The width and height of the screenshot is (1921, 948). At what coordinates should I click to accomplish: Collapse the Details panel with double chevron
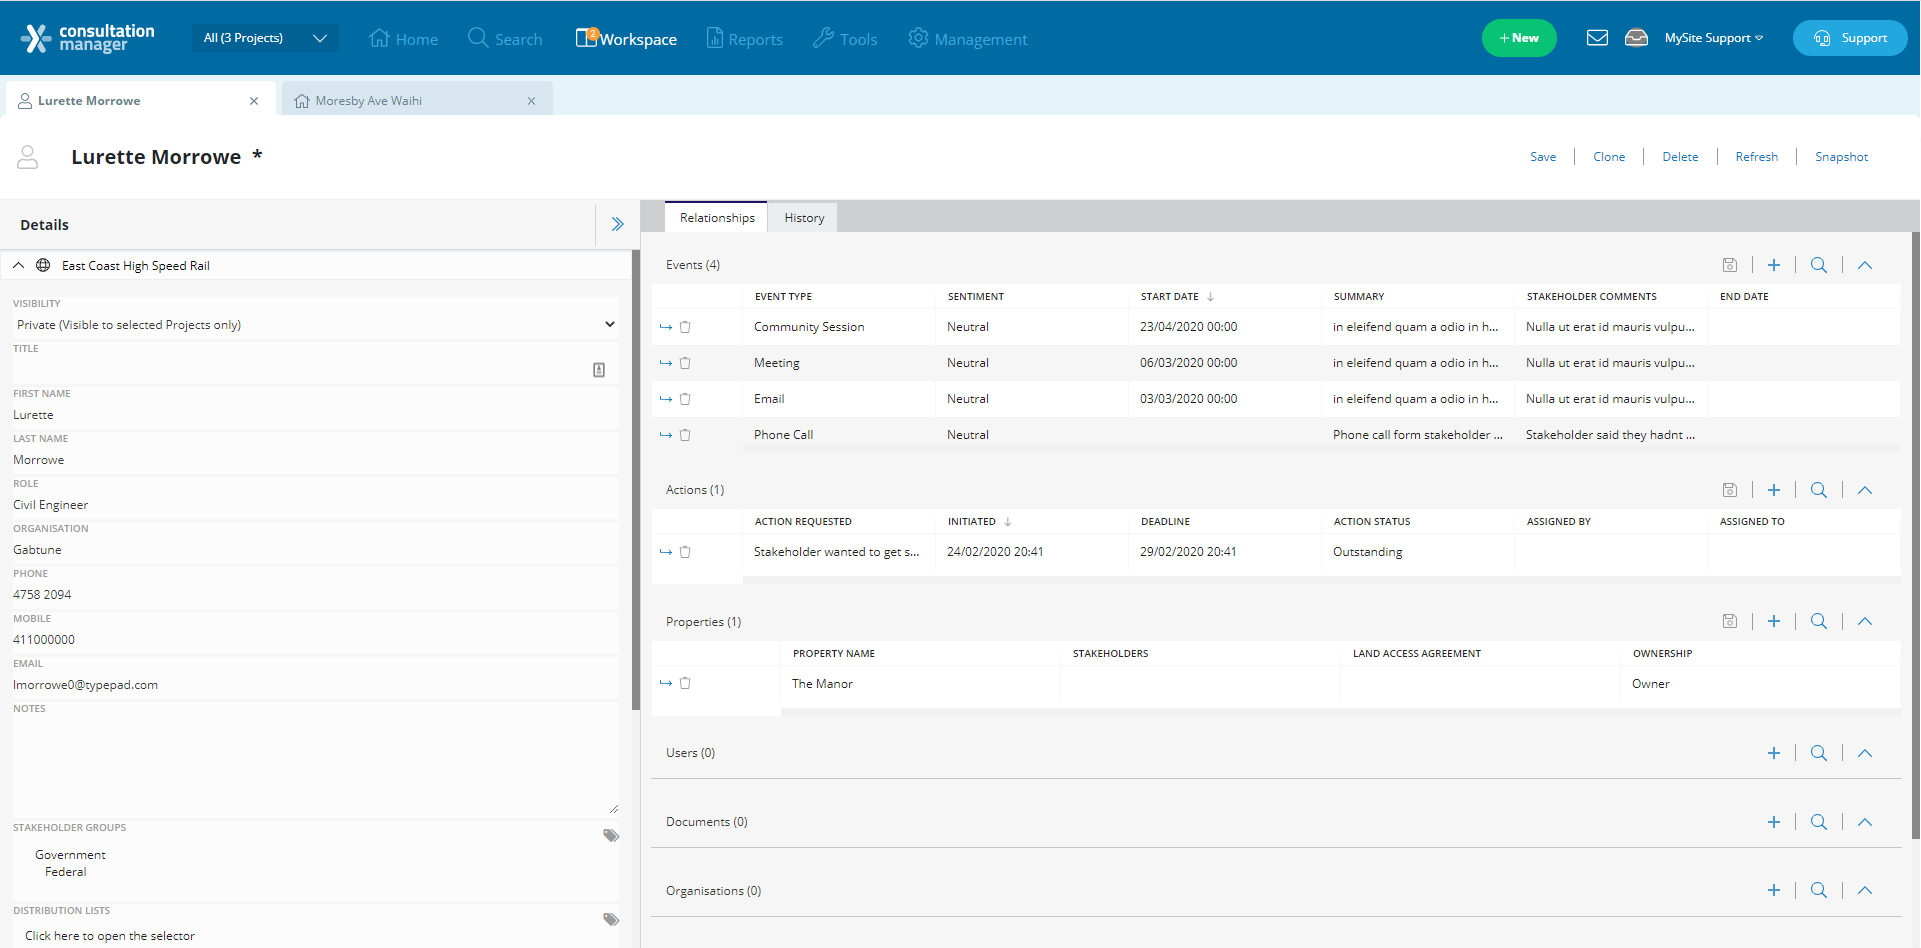coord(617,224)
